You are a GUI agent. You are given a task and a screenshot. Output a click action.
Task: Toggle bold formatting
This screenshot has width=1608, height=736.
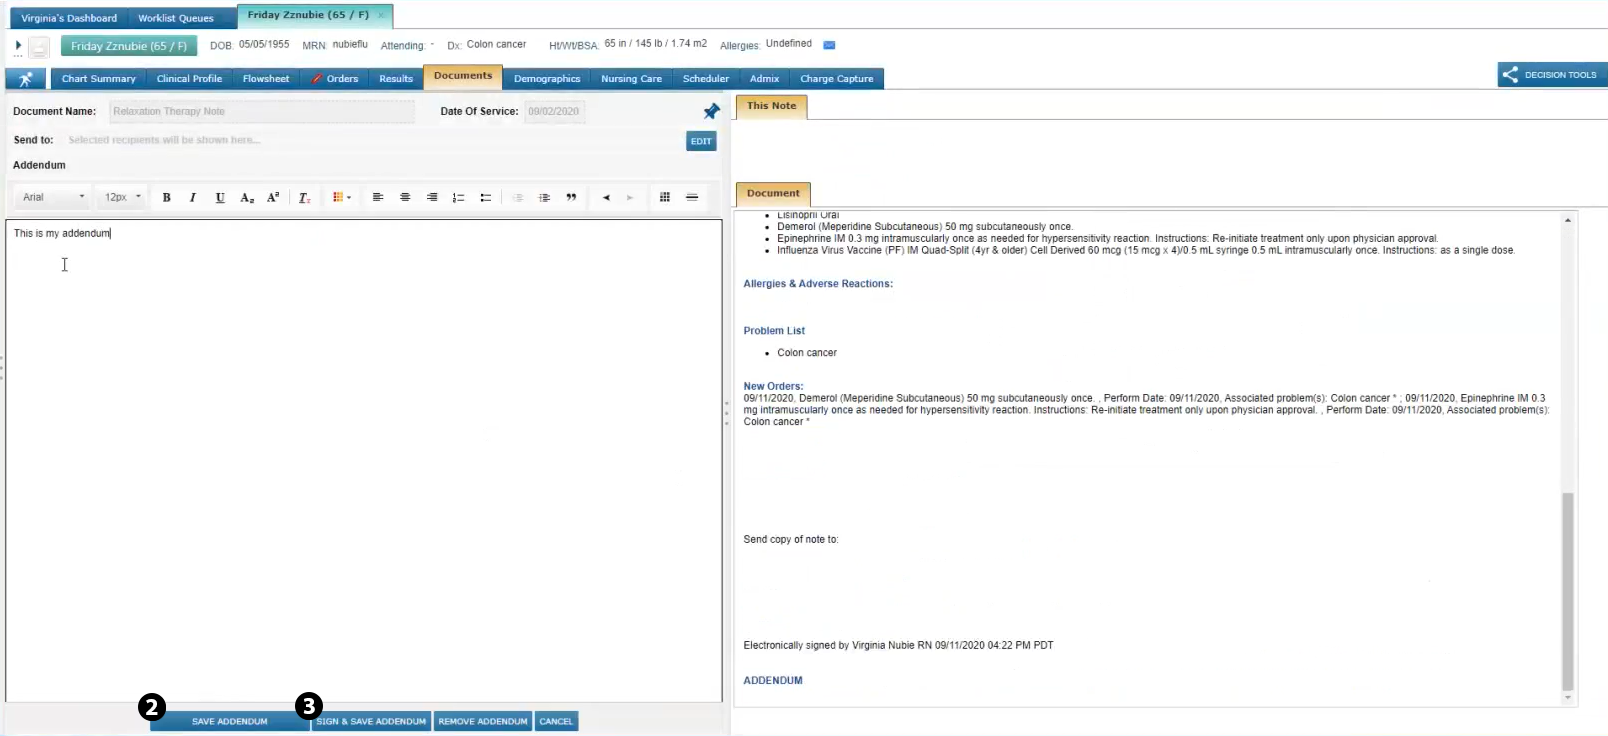166,198
